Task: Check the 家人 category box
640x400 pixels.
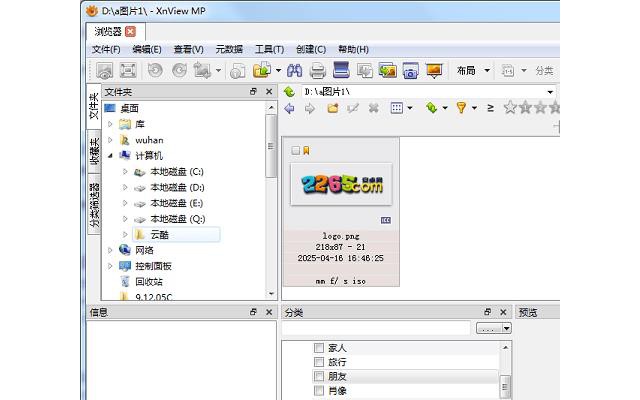Action: 319,348
